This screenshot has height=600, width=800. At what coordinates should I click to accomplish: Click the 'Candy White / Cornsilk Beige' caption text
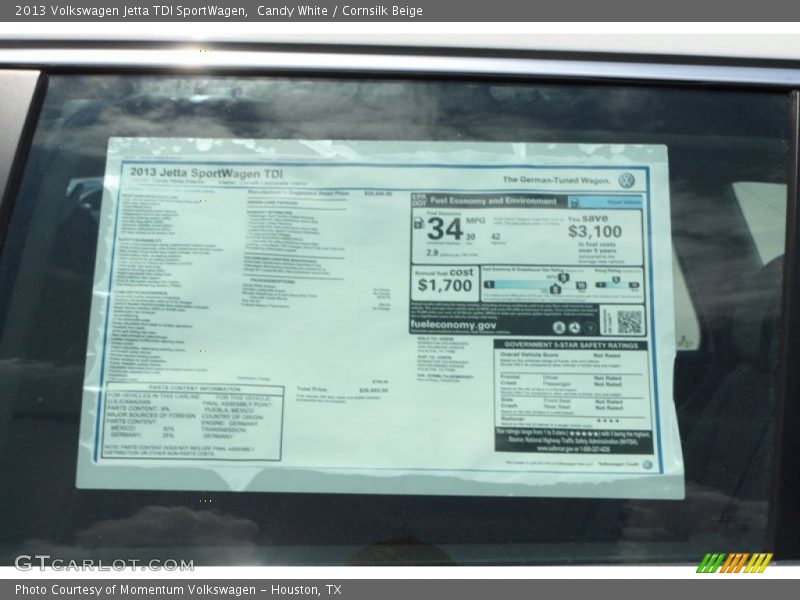340,11
